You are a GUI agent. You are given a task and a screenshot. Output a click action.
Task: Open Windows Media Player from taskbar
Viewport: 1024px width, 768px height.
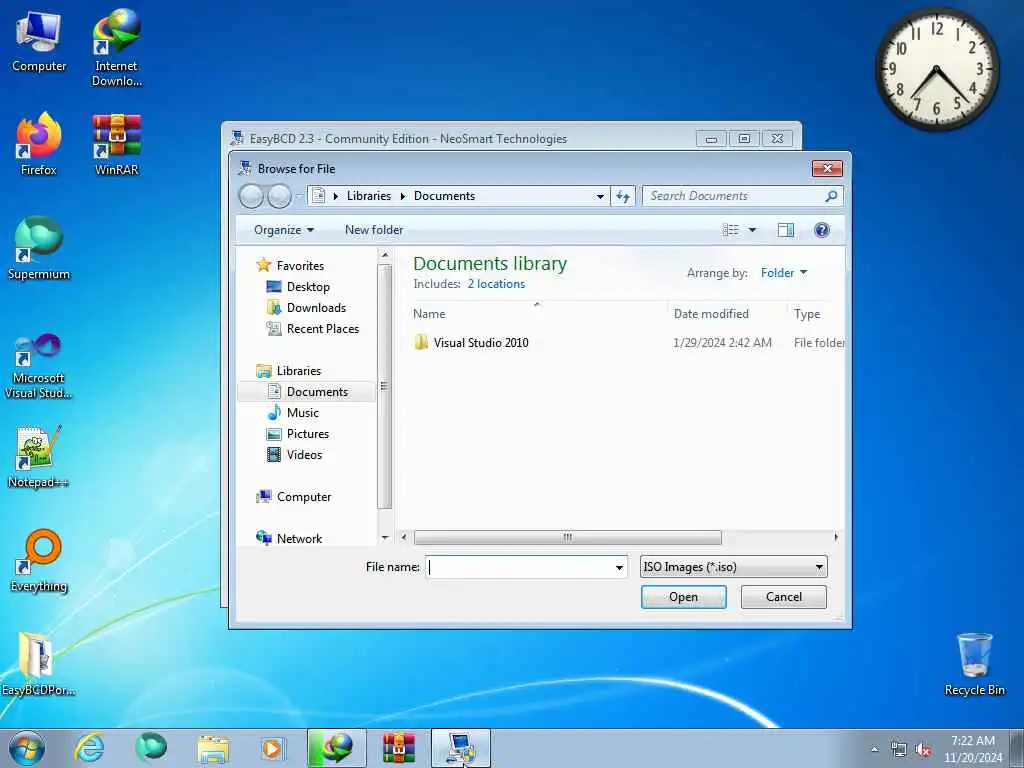pos(273,748)
